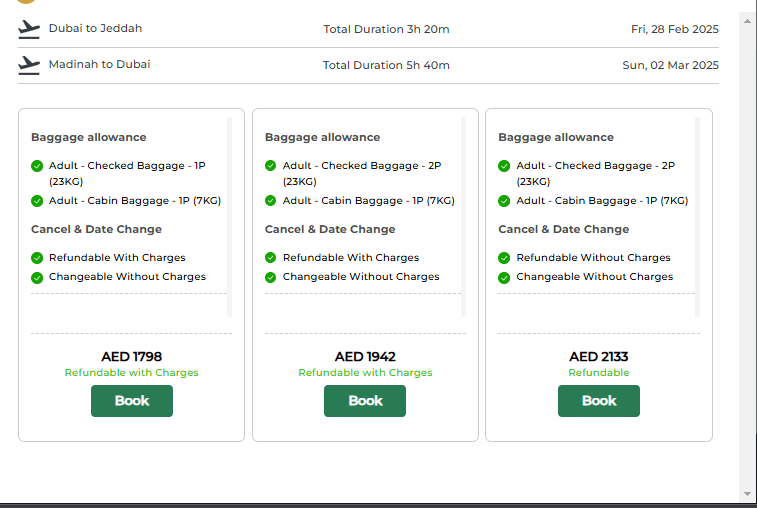Image resolution: width=757 pixels, height=508 pixels.
Task: Click the inner scrollbar of the AED 1798 card
Action: (229, 215)
